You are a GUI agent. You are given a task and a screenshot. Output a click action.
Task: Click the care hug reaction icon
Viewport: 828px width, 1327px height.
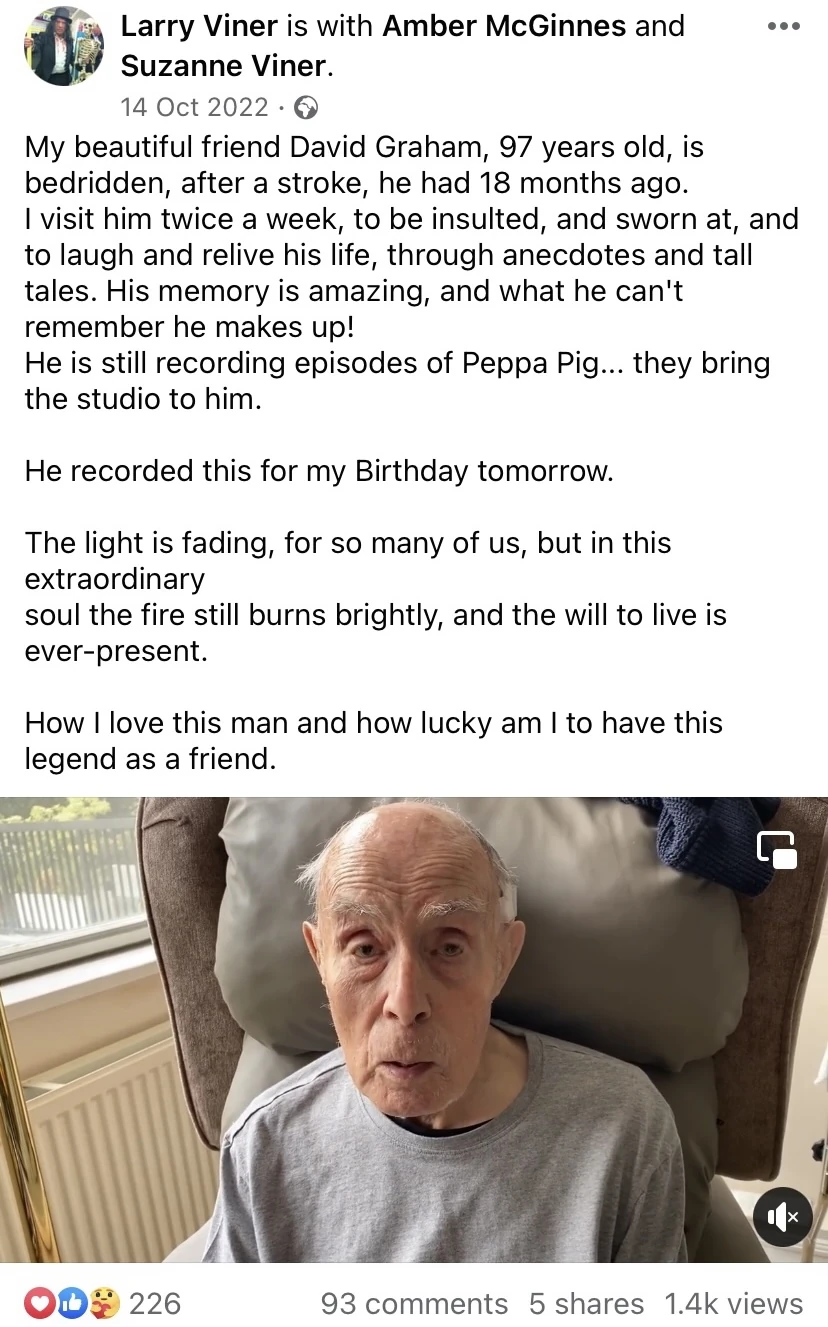point(104,1302)
